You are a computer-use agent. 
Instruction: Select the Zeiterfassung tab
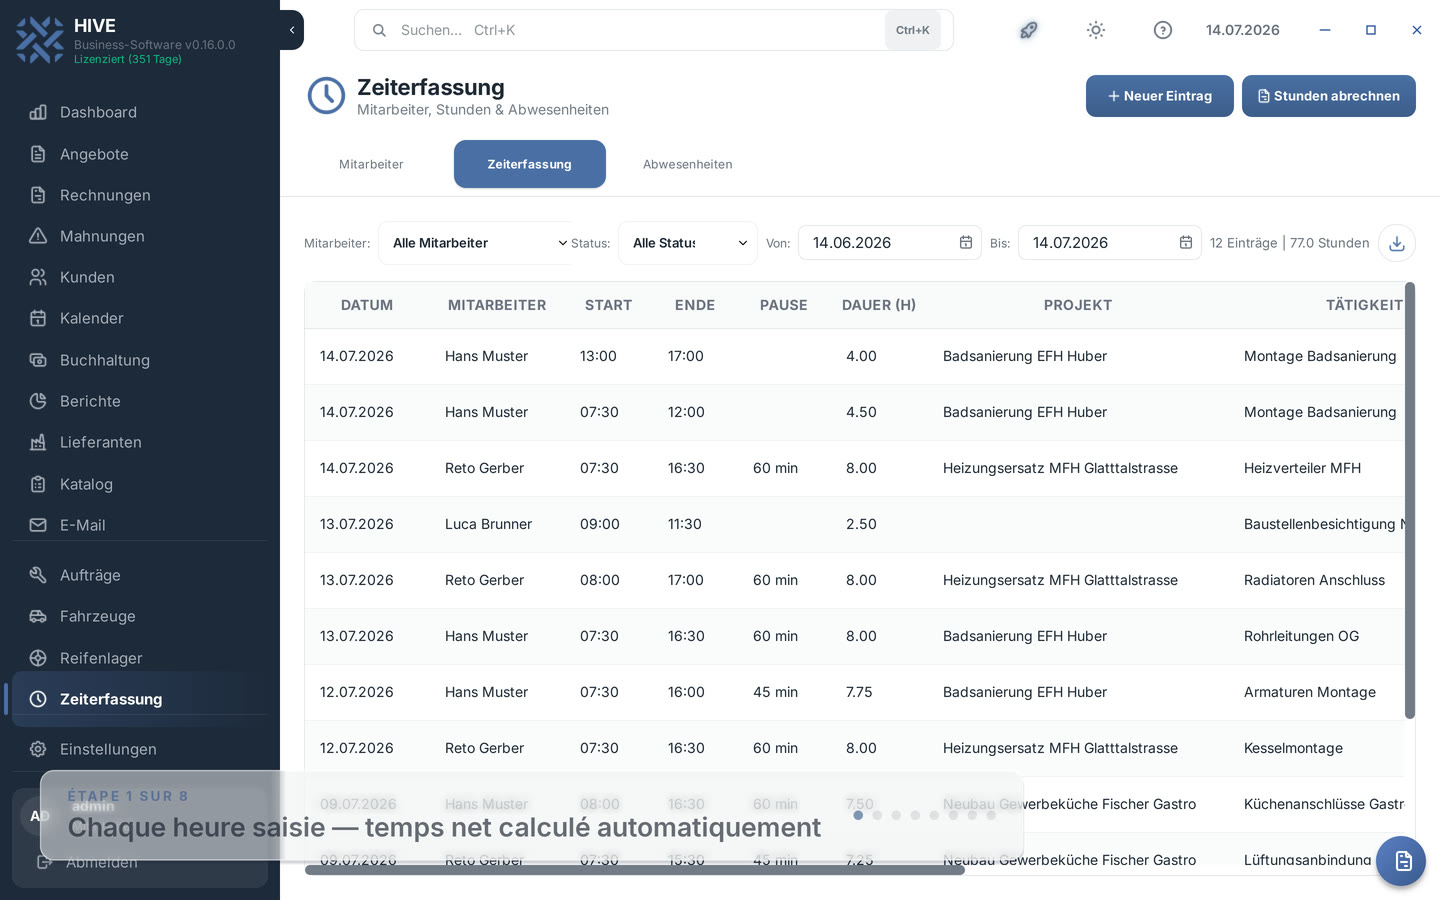tap(530, 164)
